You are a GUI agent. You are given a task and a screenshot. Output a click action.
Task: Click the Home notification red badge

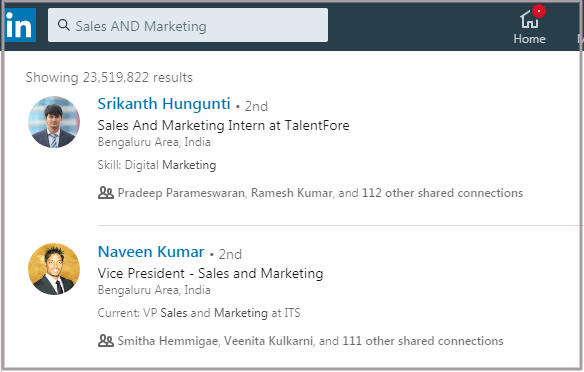coord(539,11)
